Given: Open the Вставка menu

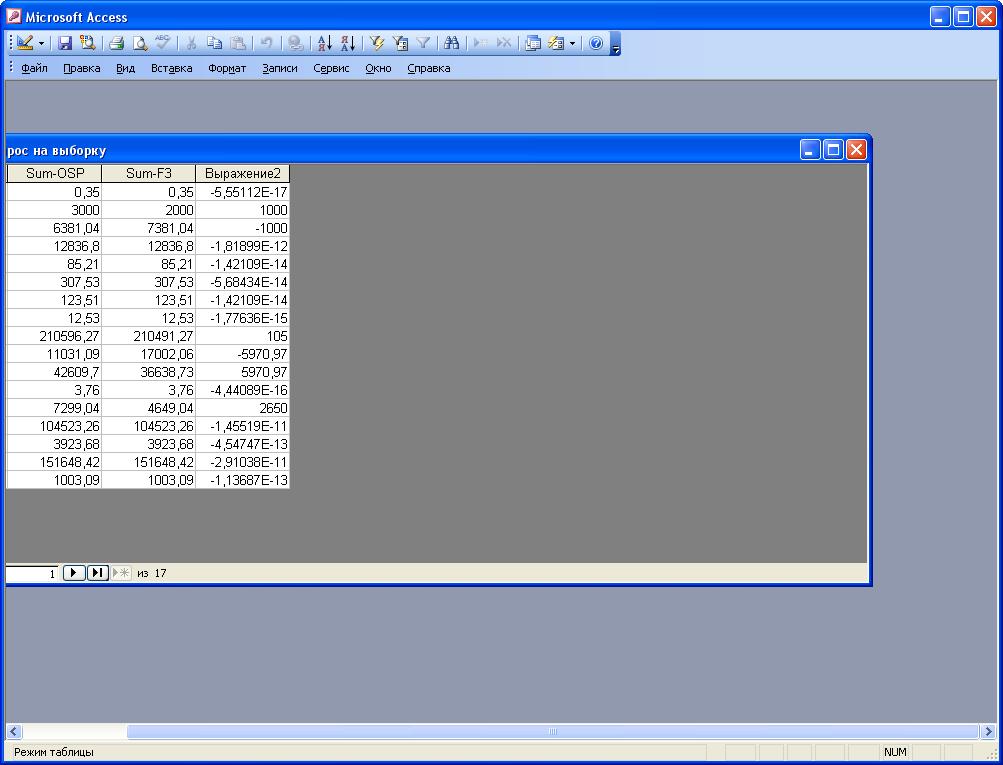Looking at the screenshot, I should point(171,68).
